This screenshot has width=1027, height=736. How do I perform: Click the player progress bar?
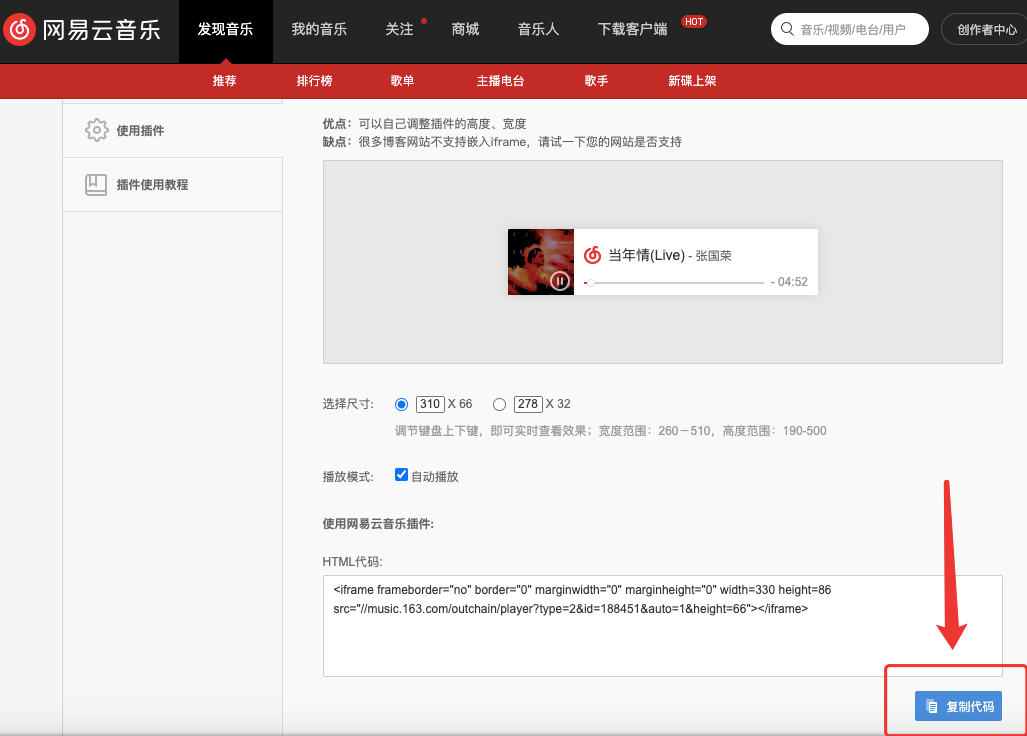pyautogui.click(x=674, y=283)
